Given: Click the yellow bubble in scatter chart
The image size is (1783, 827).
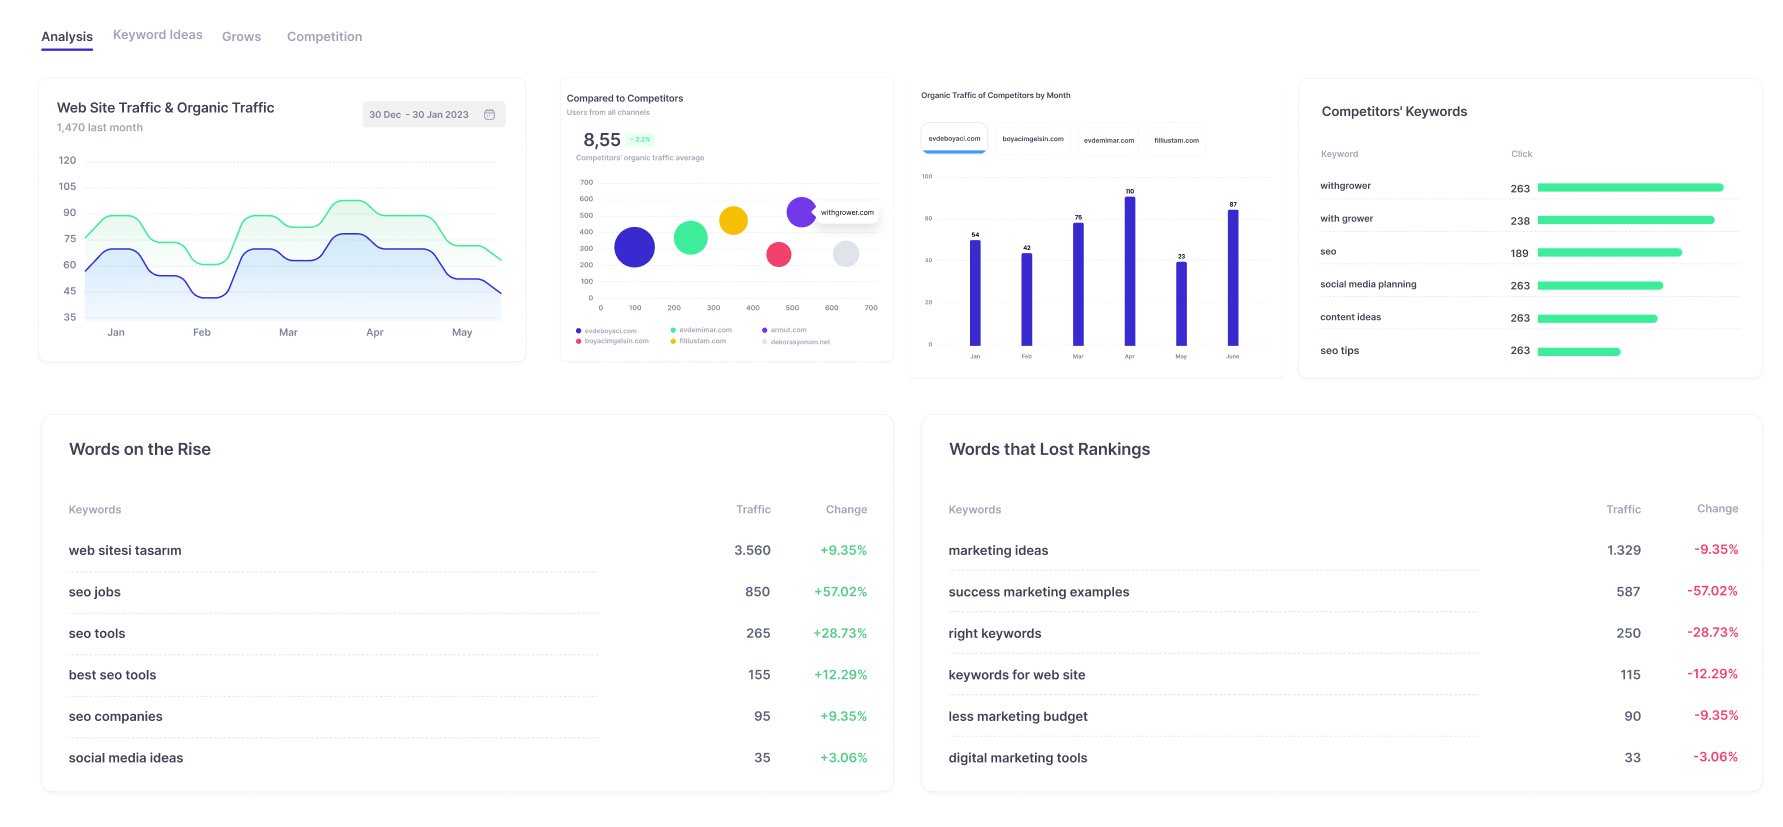Looking at the screenshot, I should click(x=733, y=220).
